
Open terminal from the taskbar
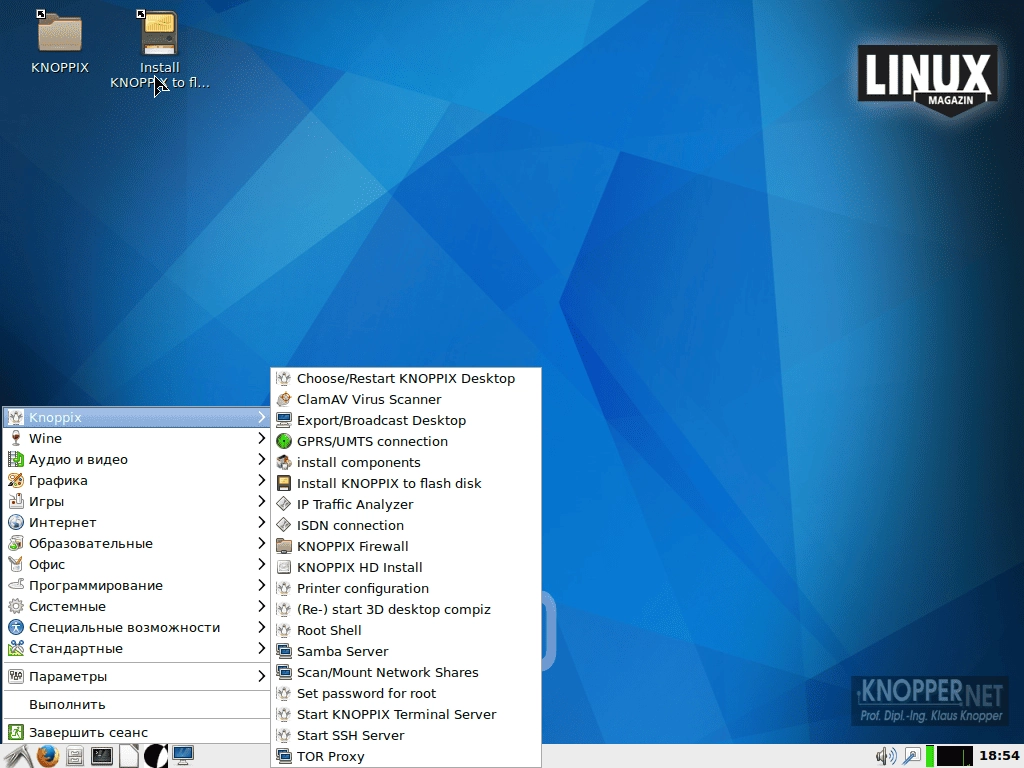[102, 756]
